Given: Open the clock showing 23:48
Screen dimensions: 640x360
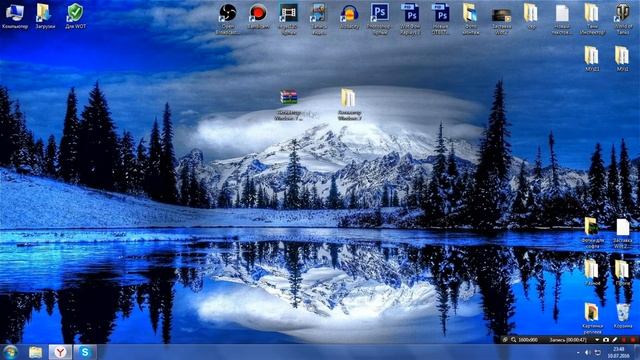Looking at the screenshot, I should click(618, 352).
